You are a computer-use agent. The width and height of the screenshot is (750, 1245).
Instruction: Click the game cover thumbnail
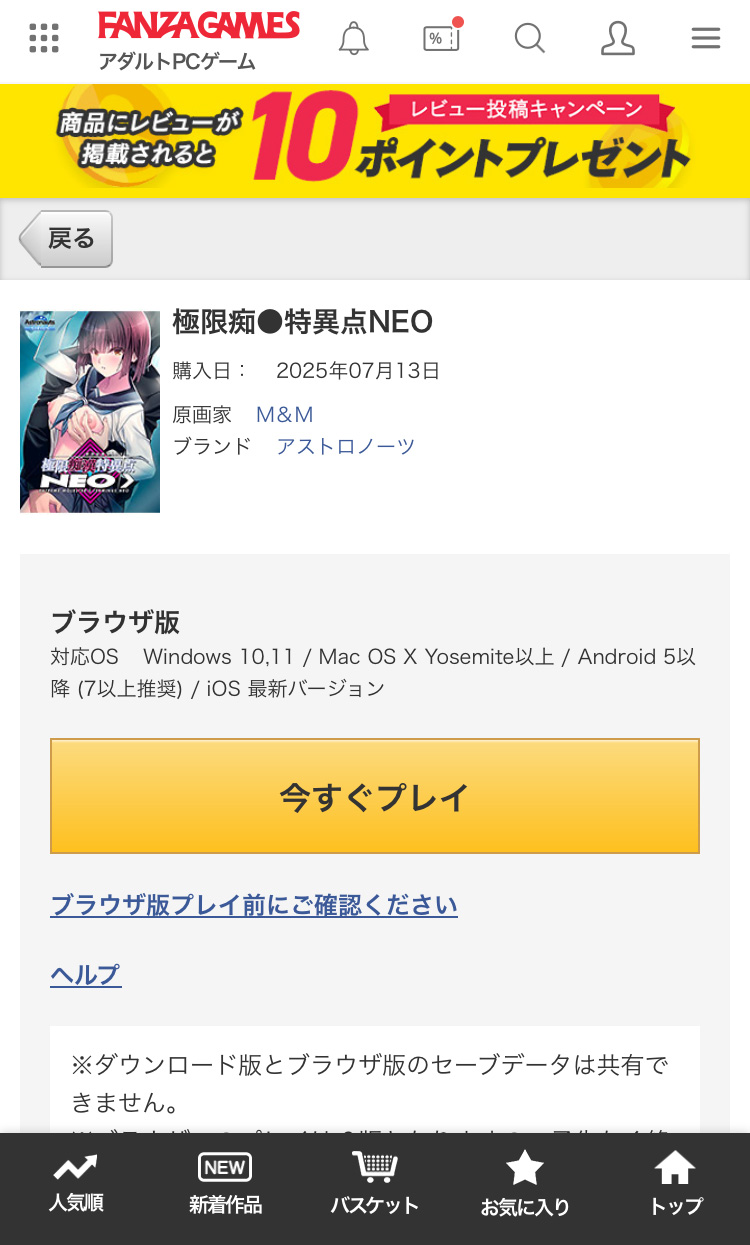click(90, 411)
